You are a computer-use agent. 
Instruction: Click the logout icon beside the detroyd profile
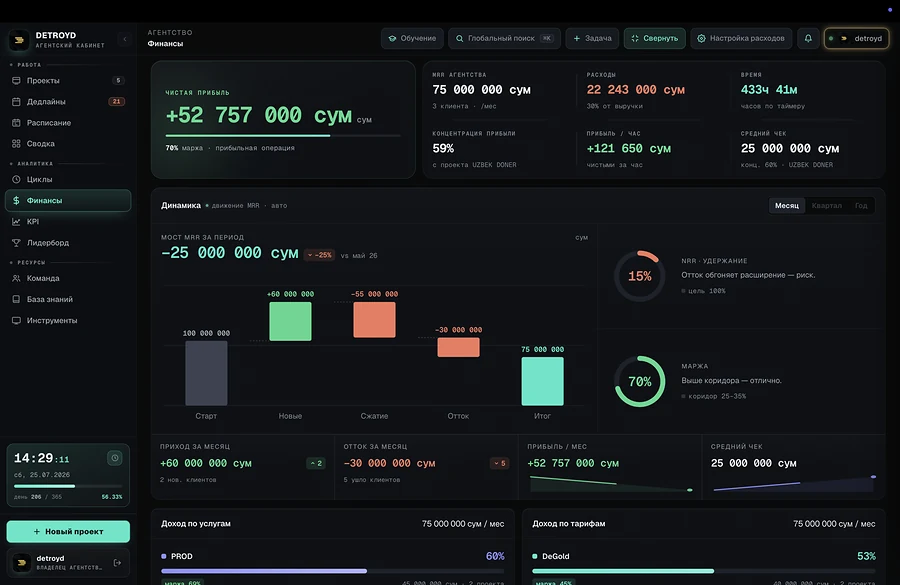coord(118,563)
